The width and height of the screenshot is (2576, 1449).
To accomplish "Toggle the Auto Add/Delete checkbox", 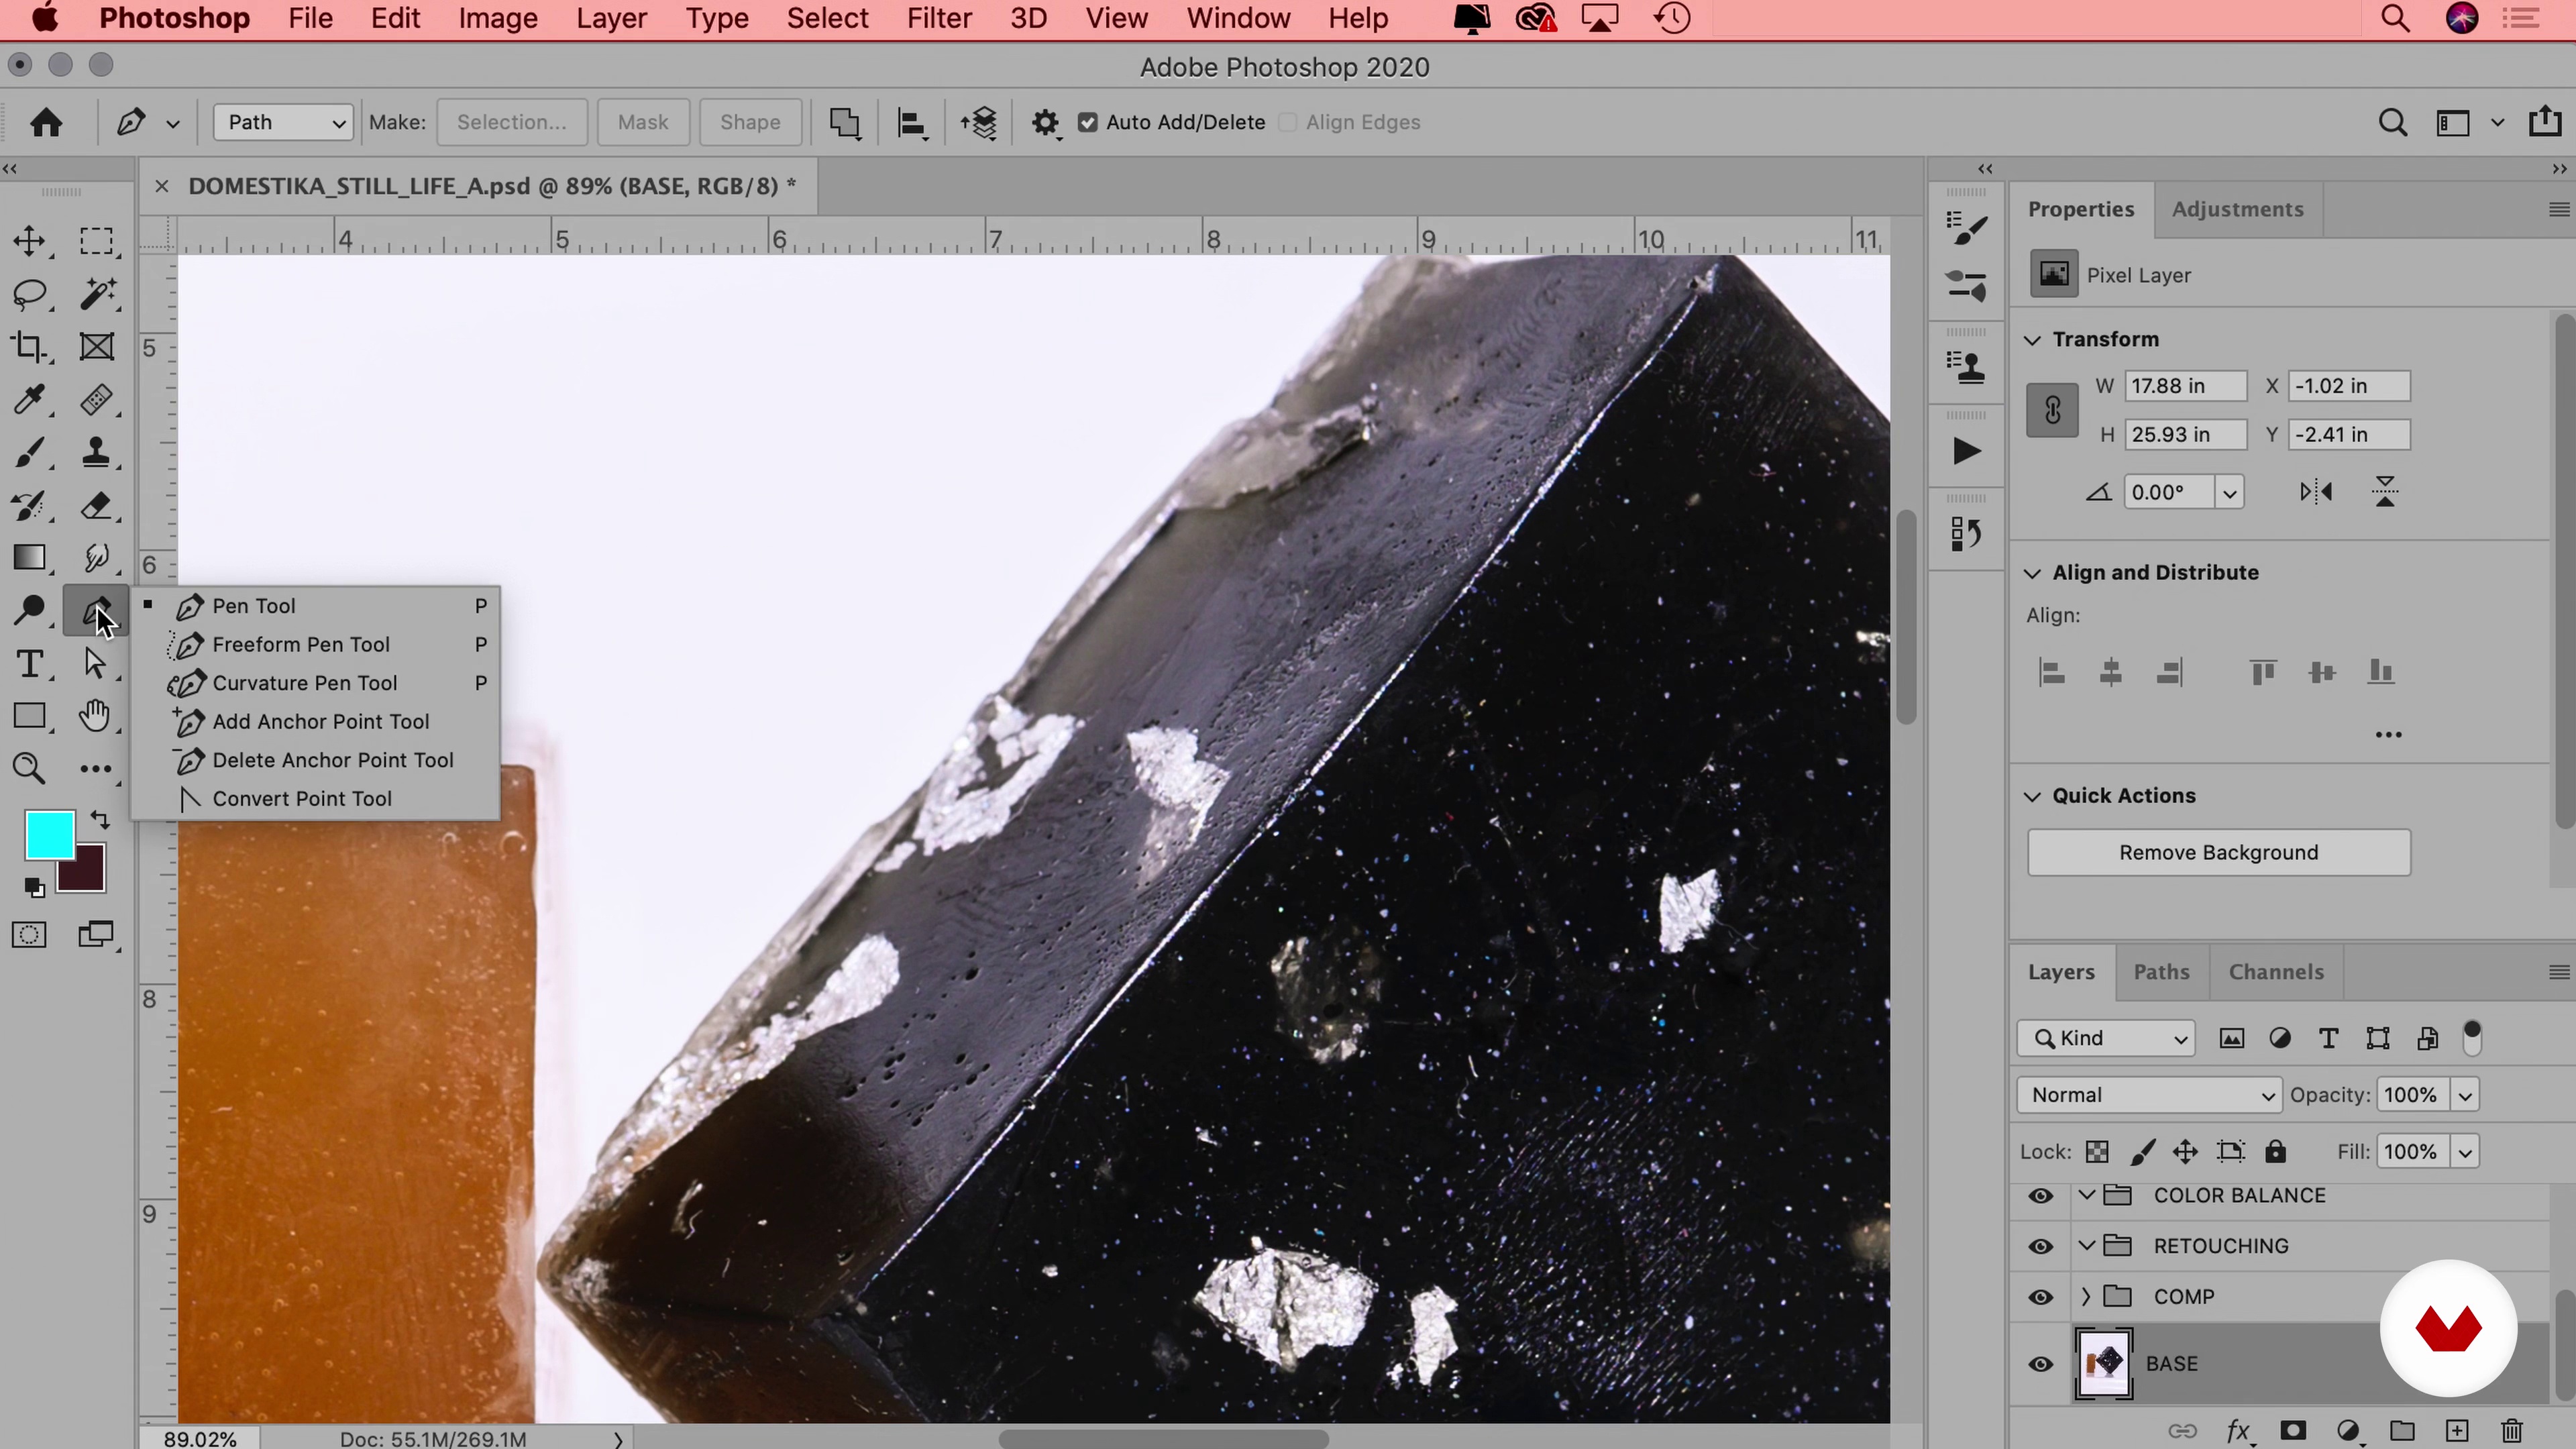I will pos(1088,122).
